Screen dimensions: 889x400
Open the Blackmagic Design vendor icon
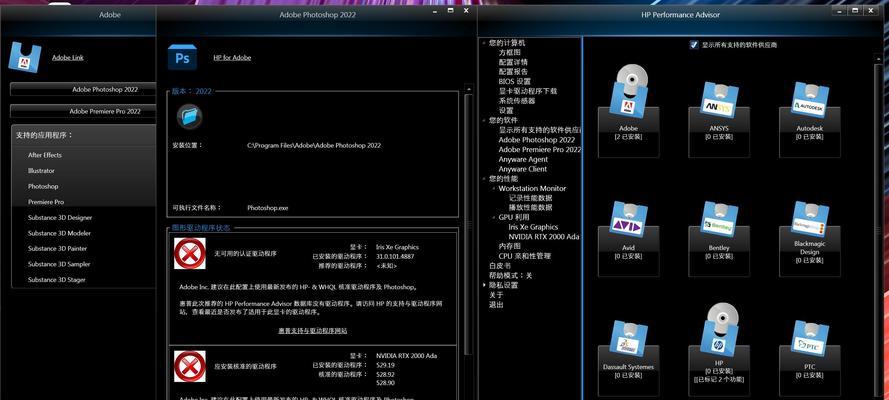[810, 221]
